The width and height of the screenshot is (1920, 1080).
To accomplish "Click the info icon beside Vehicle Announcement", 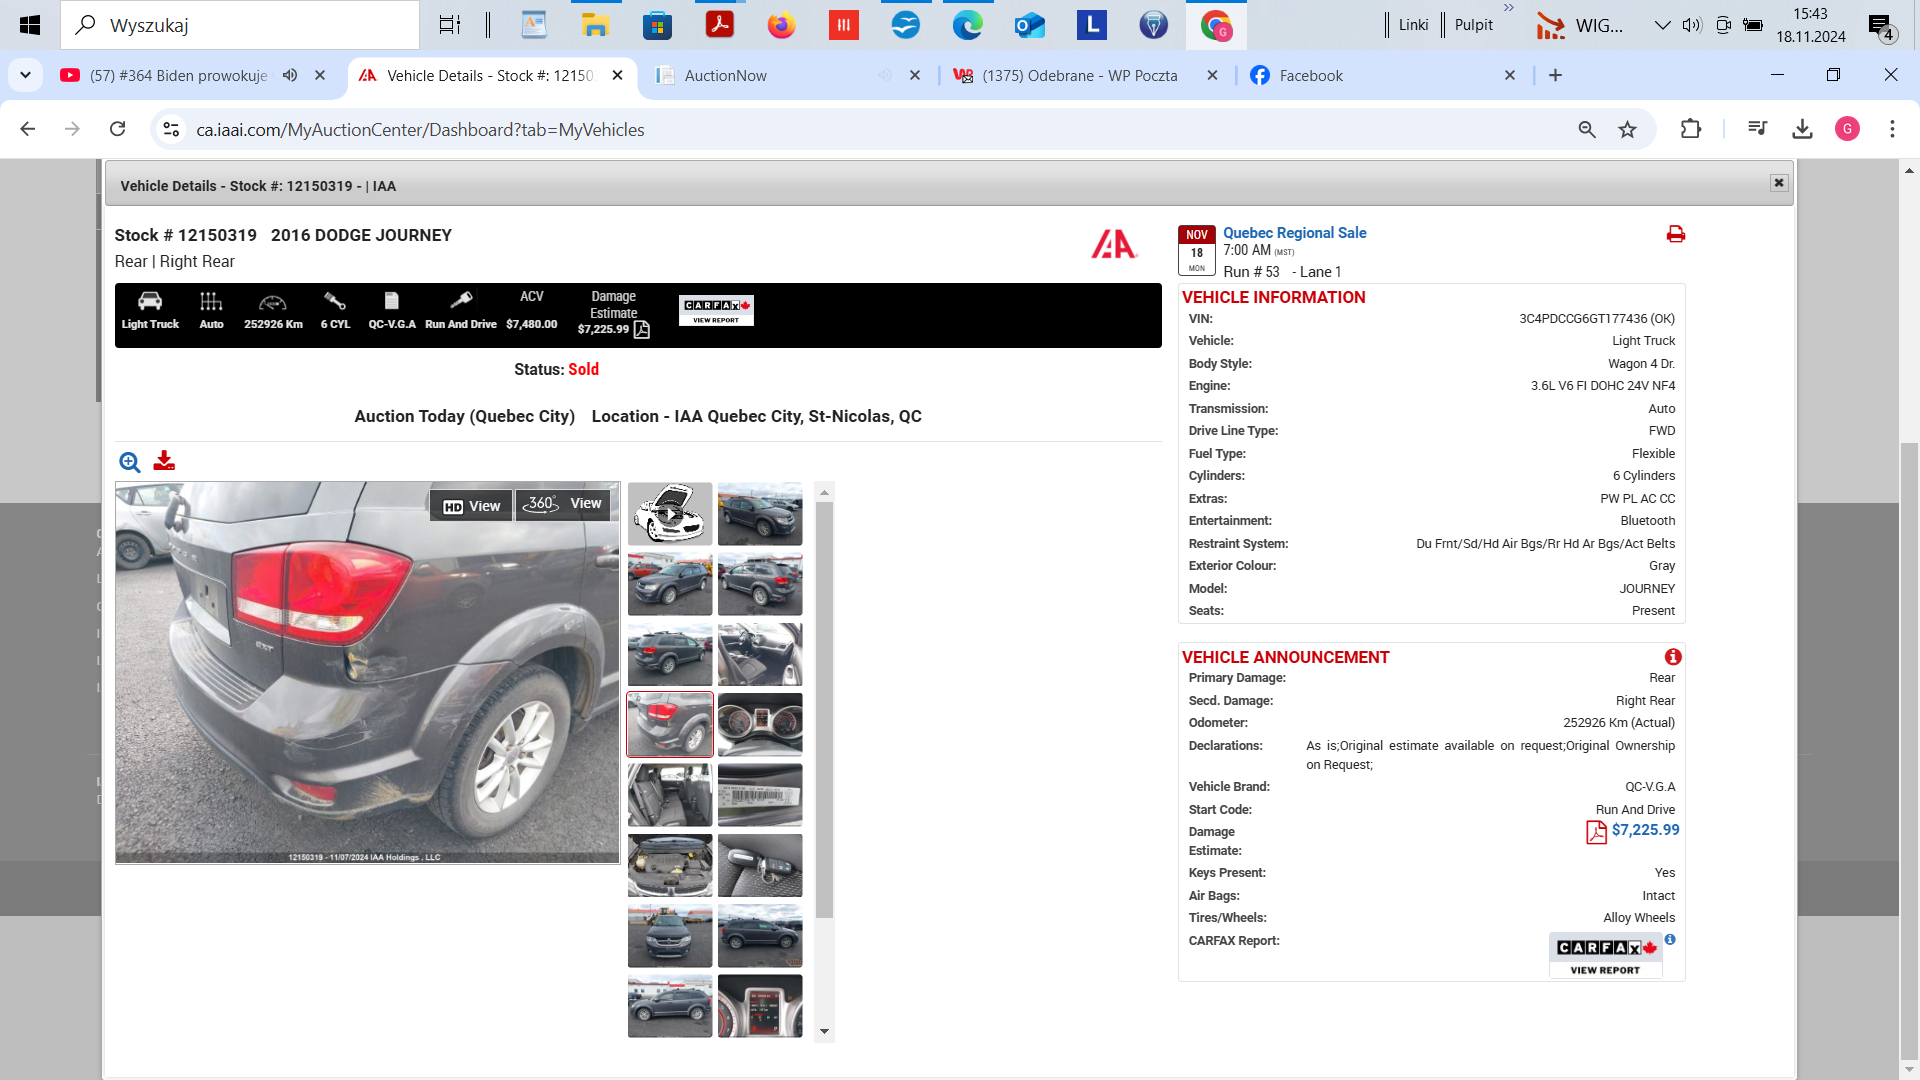I will pos(1673,657).
